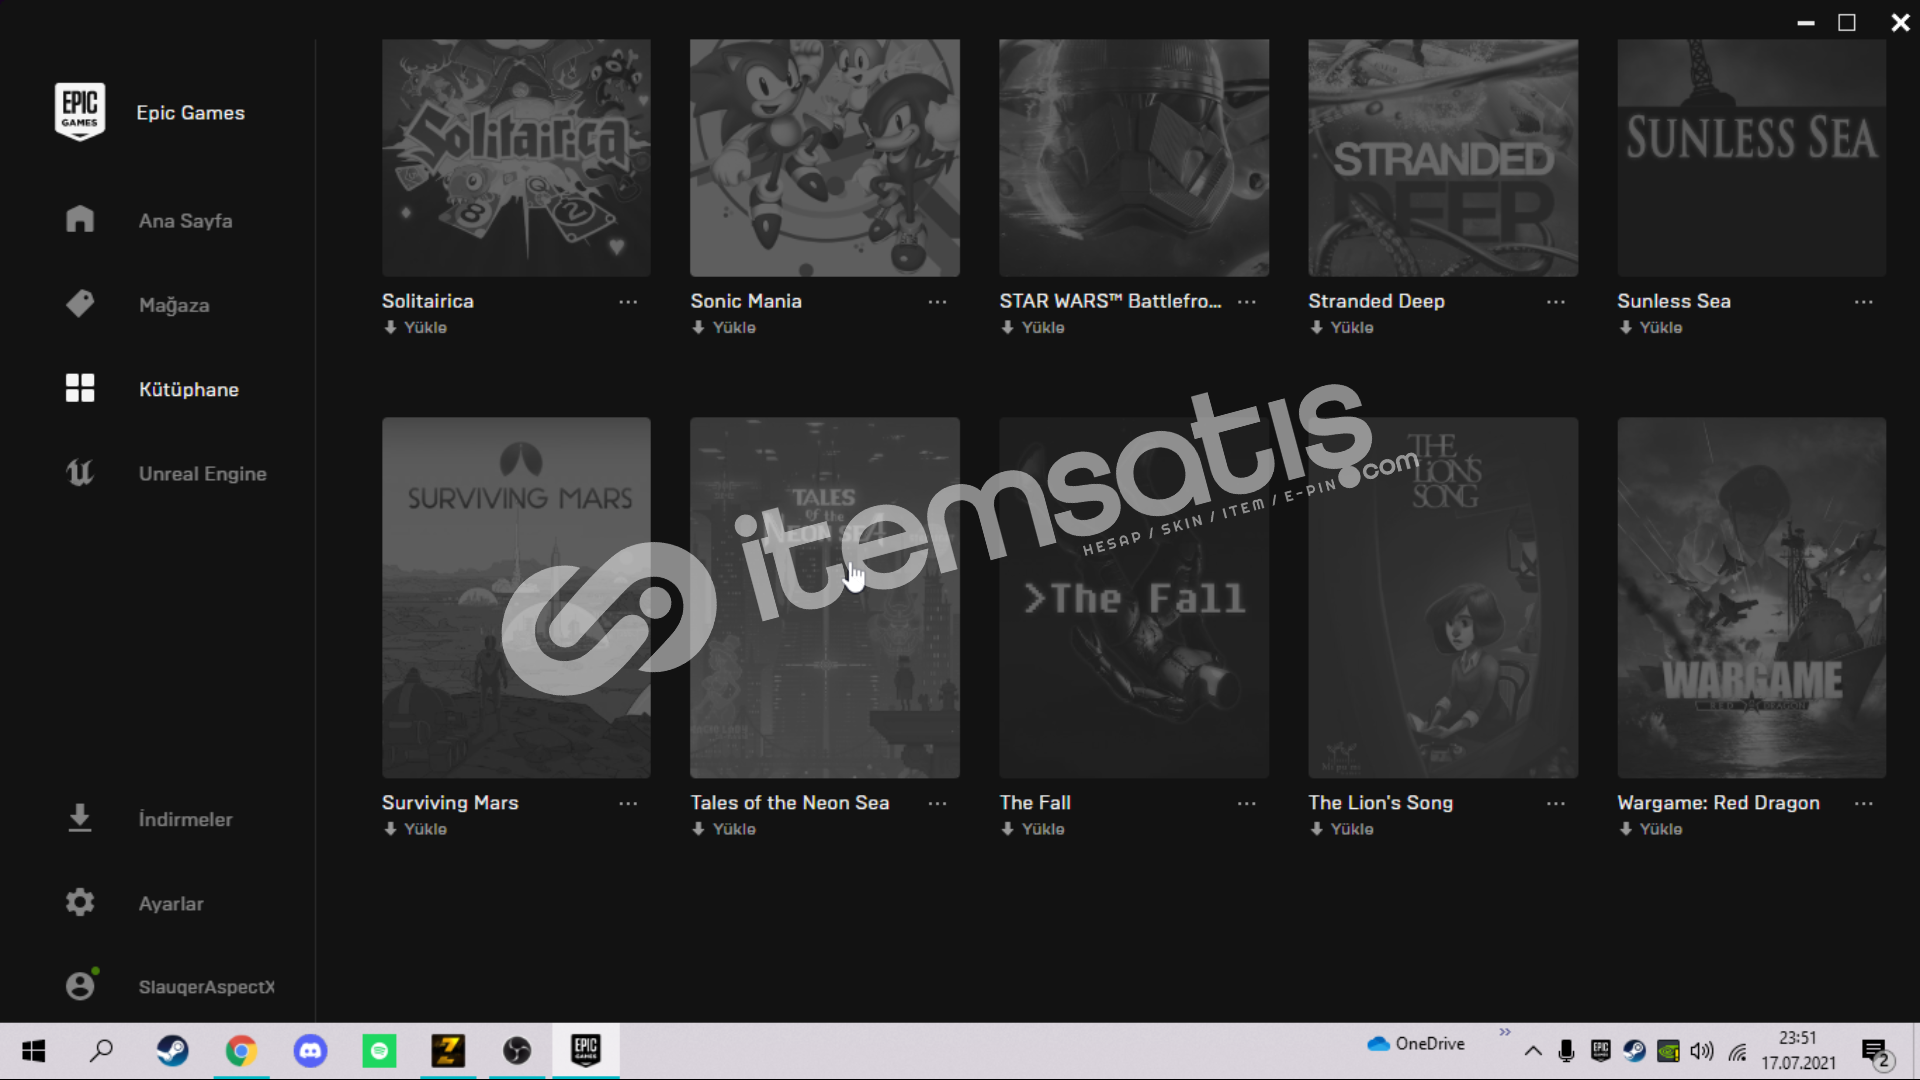Go to Mağaza in sidebar

tap(174, 306)
